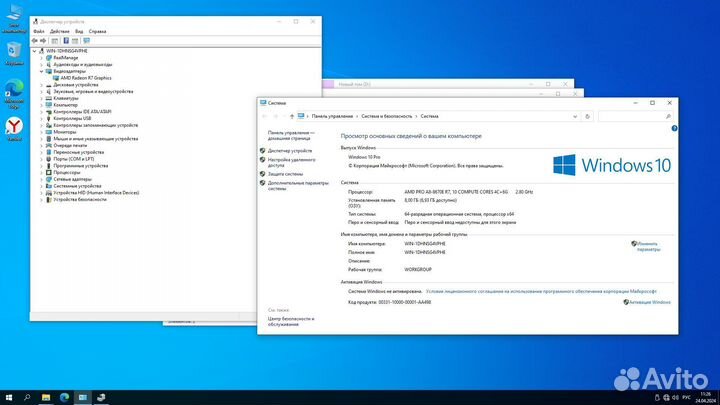The width and height of the screenshot is (720, 405).
Task: Click the network icon in the system tray
Action: point(666,398)
